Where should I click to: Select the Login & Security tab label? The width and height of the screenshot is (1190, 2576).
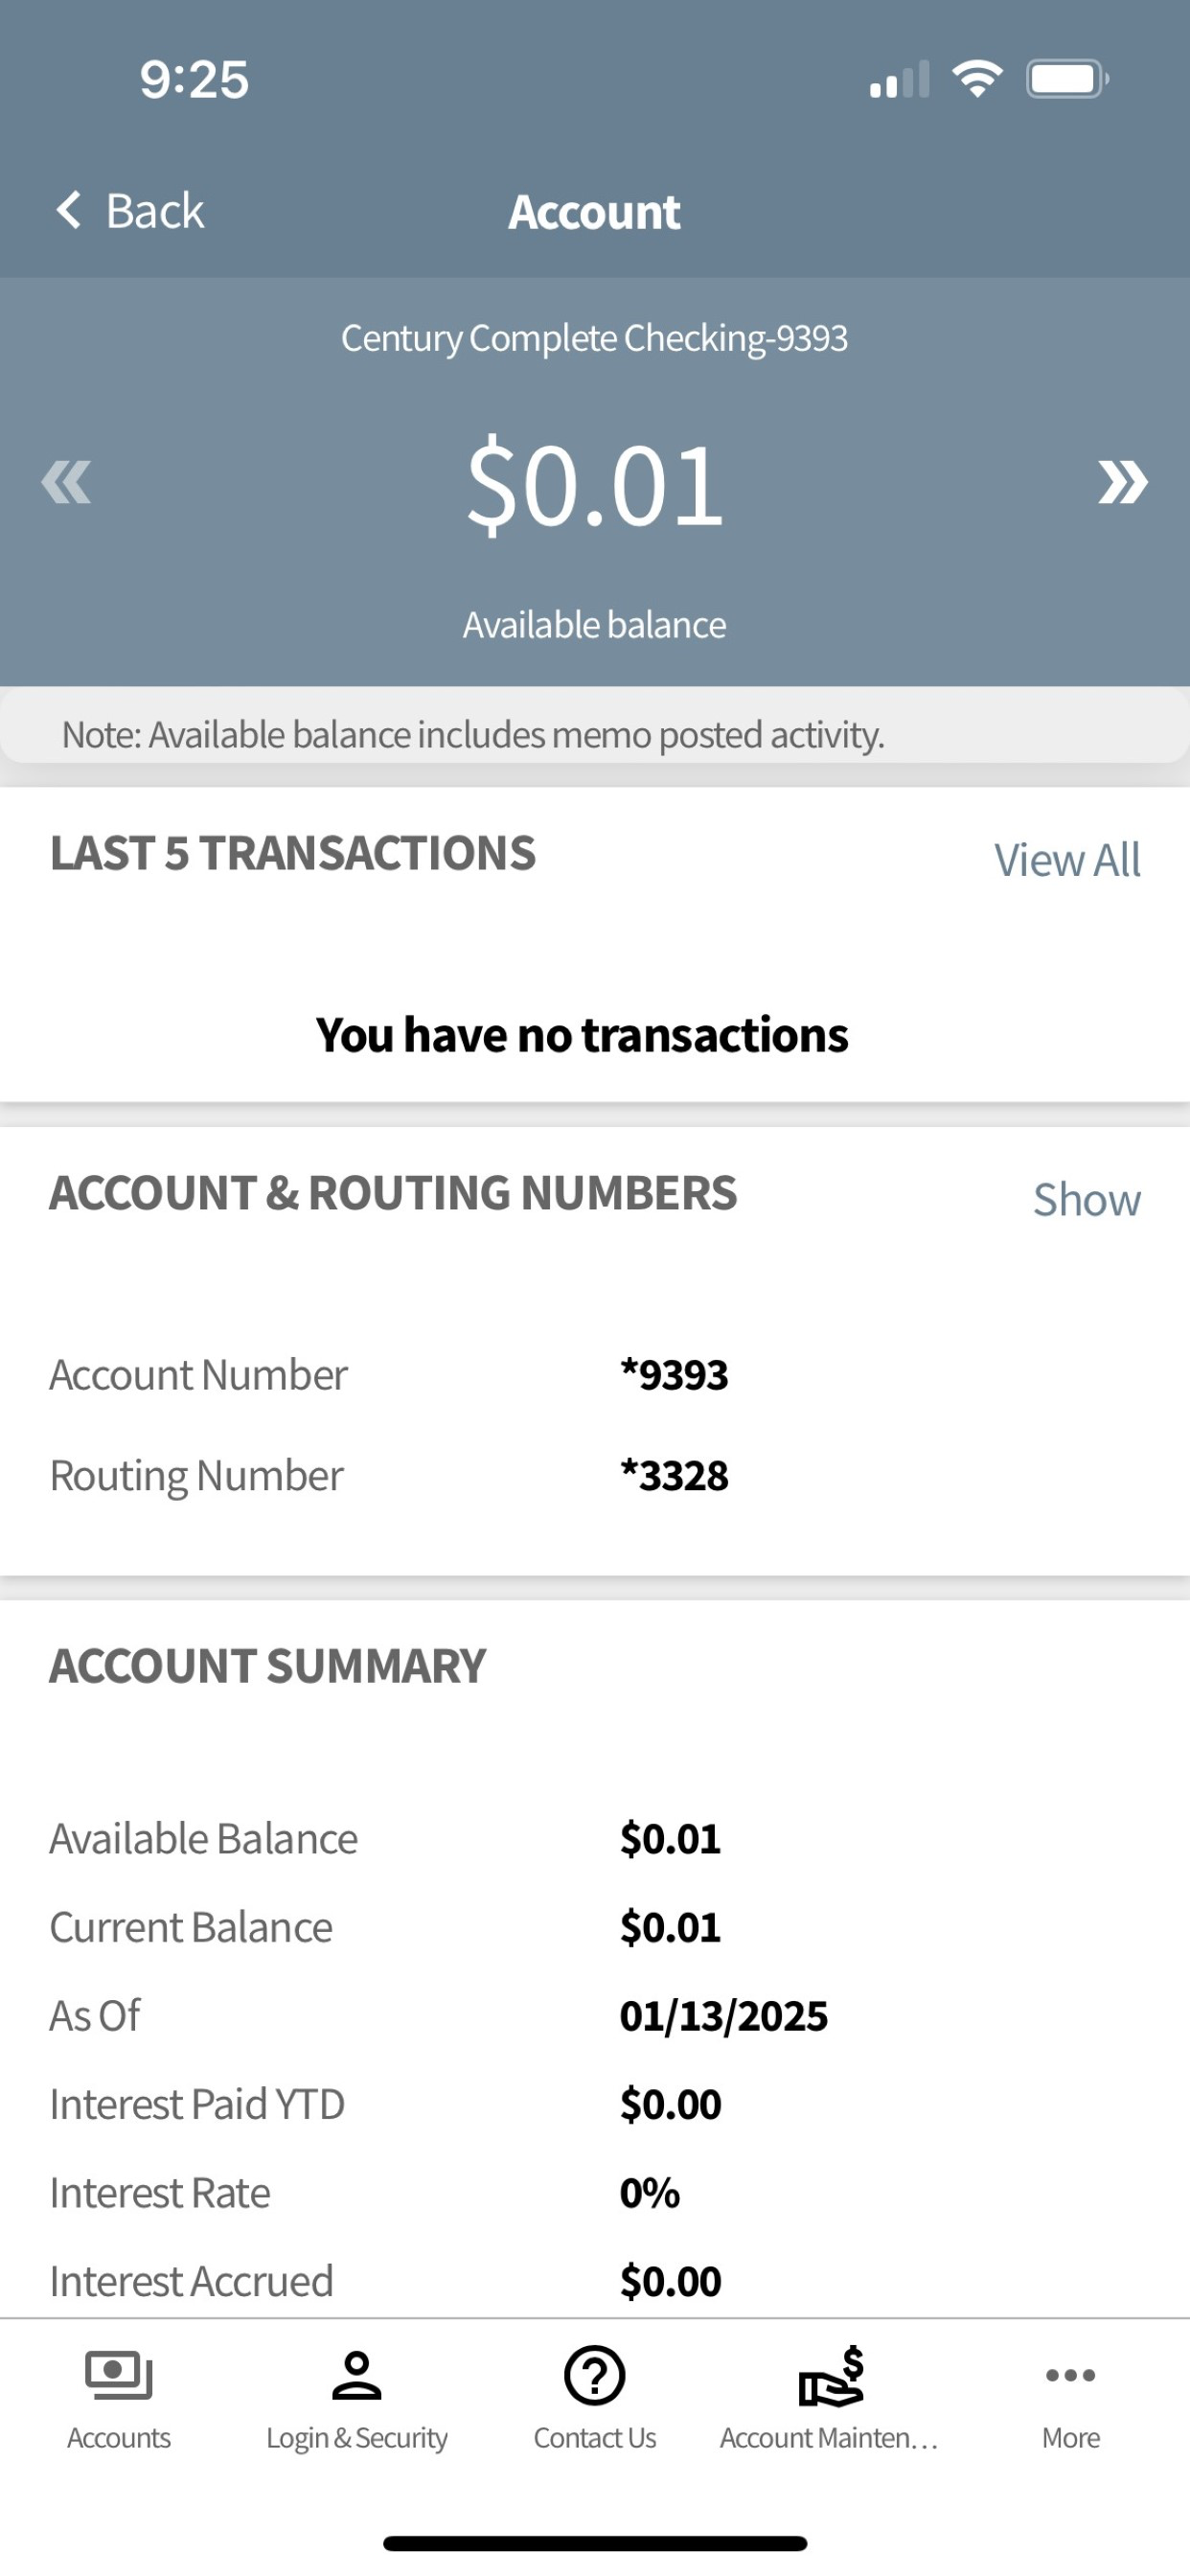357,2438
